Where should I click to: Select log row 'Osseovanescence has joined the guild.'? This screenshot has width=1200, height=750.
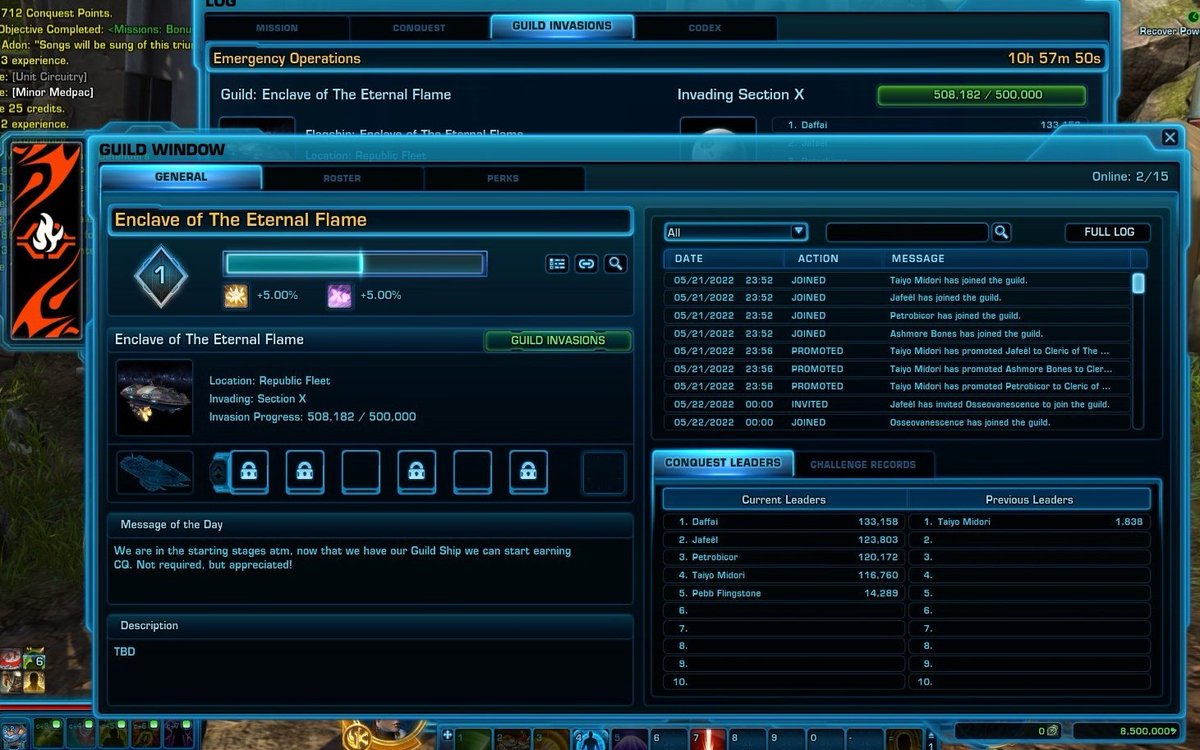898,422
